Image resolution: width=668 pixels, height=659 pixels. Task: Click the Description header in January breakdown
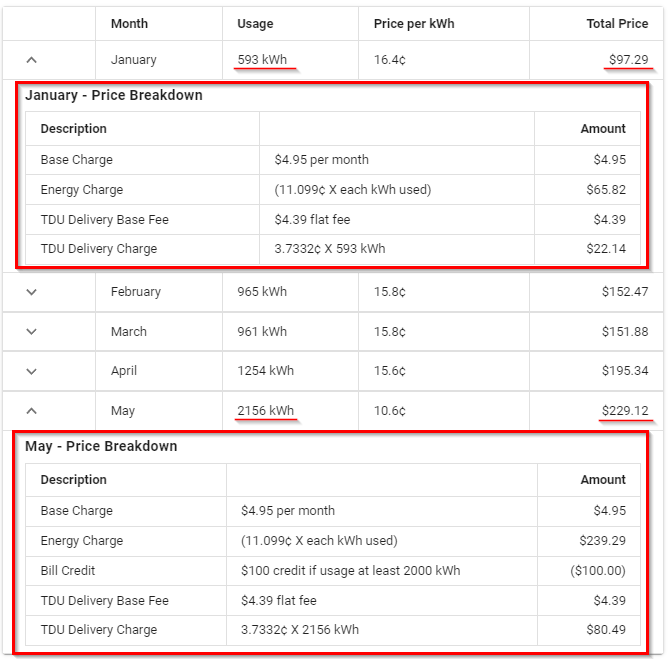coord(74,129)
